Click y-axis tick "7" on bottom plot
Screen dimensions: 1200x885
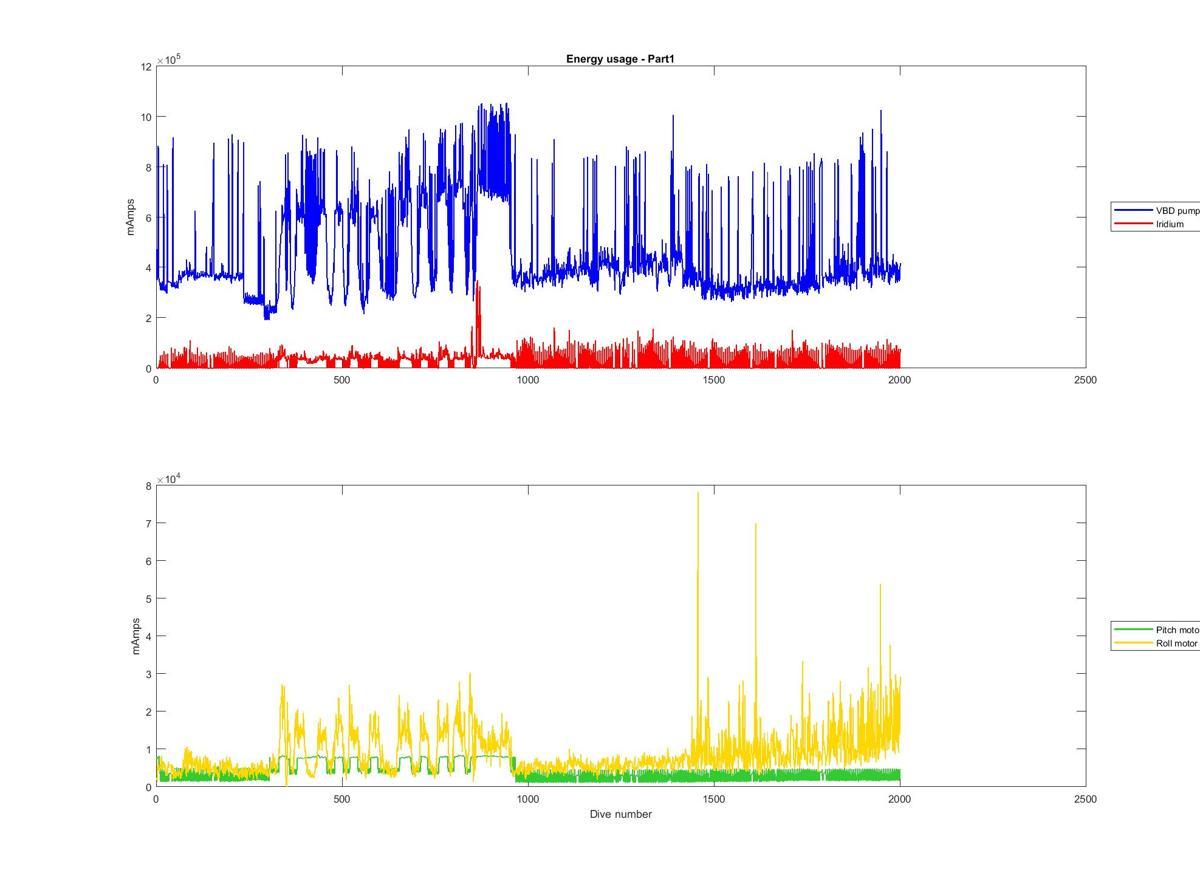point(149,523)
